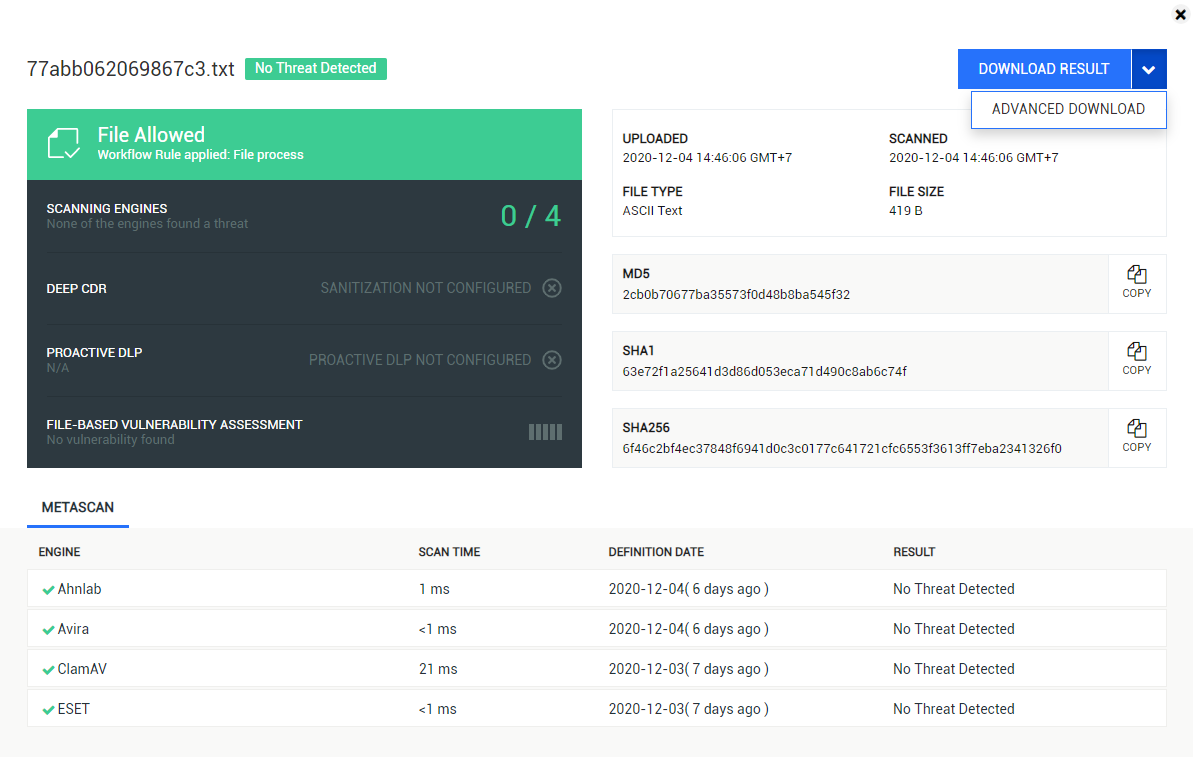Click the Download Result button
This screenshot has height=757, width=1193.
pyautogui.click(x=1044, y=69)
